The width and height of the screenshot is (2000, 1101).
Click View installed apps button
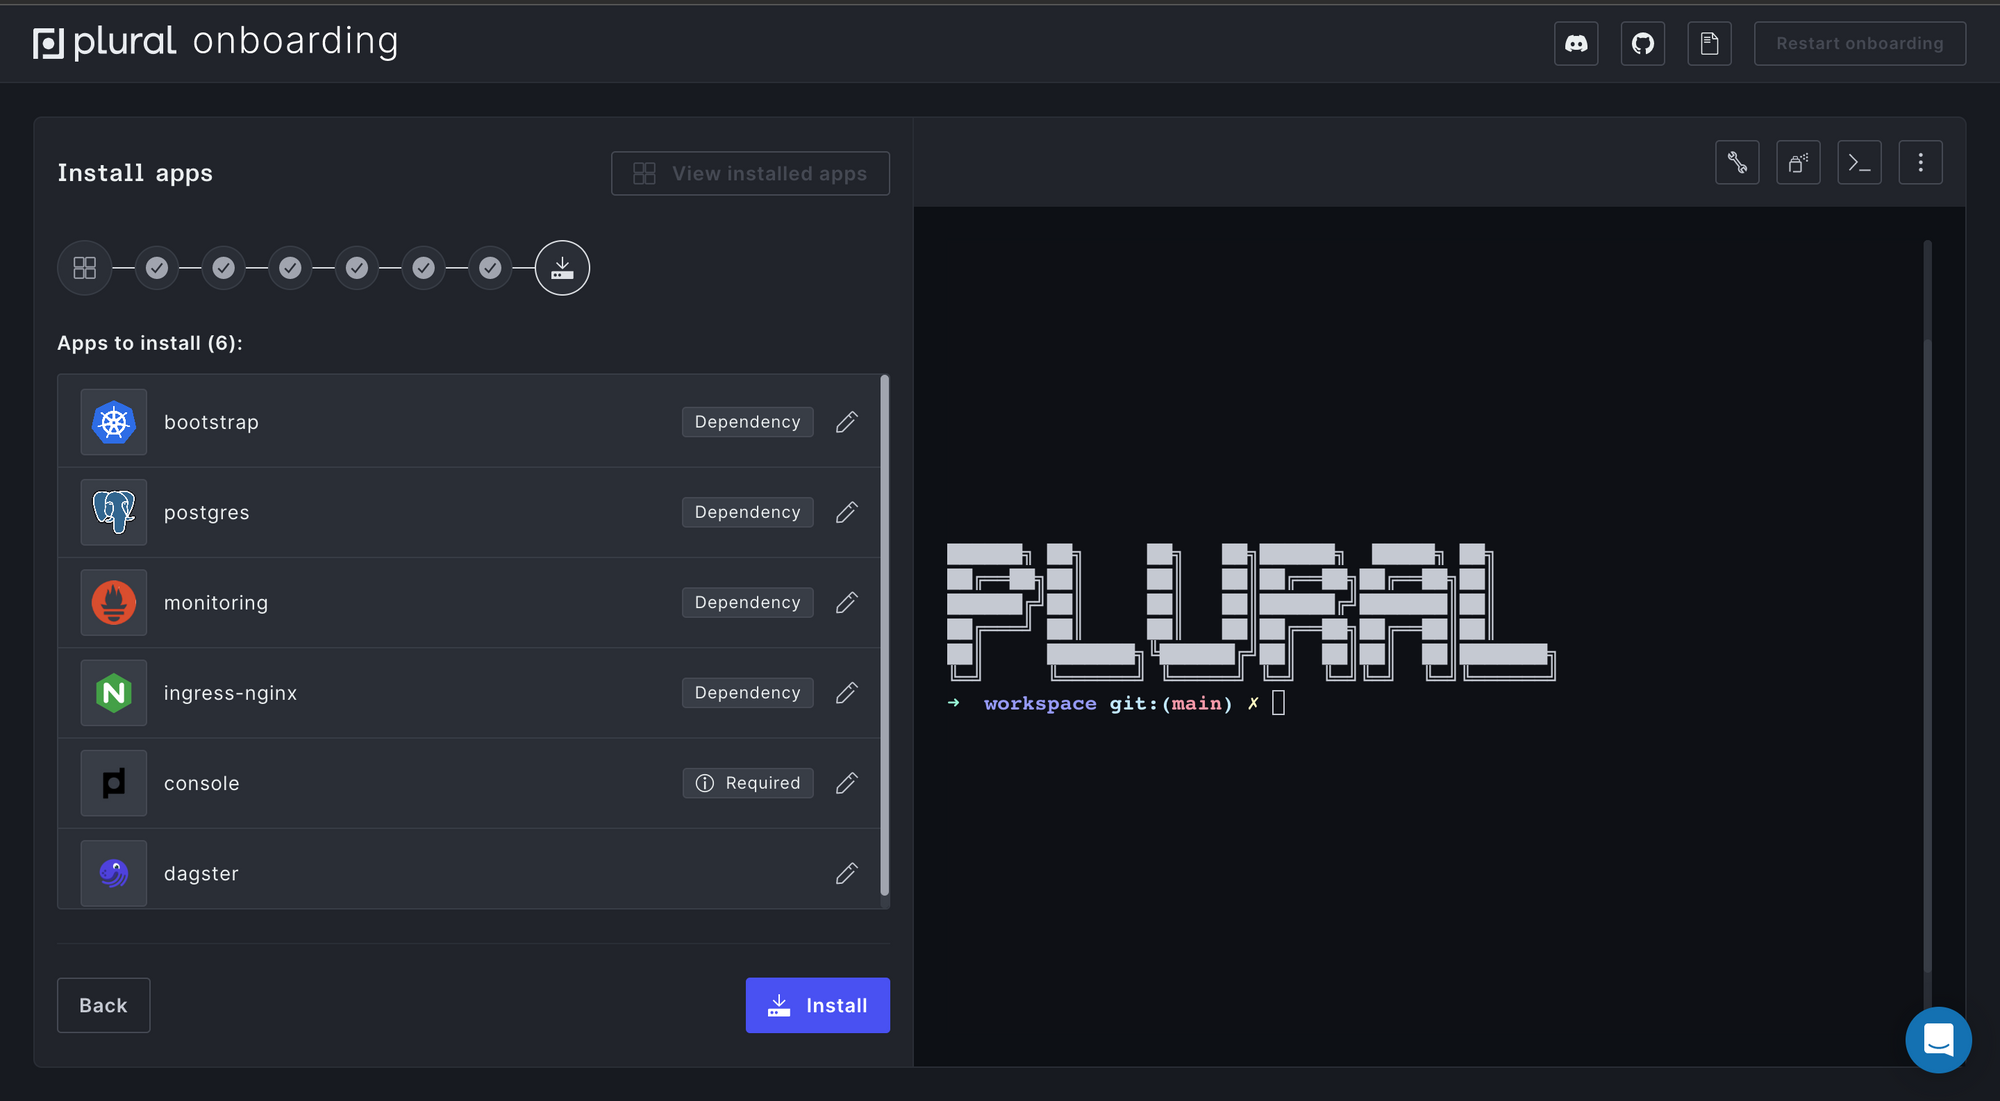(x=750, y=174)
